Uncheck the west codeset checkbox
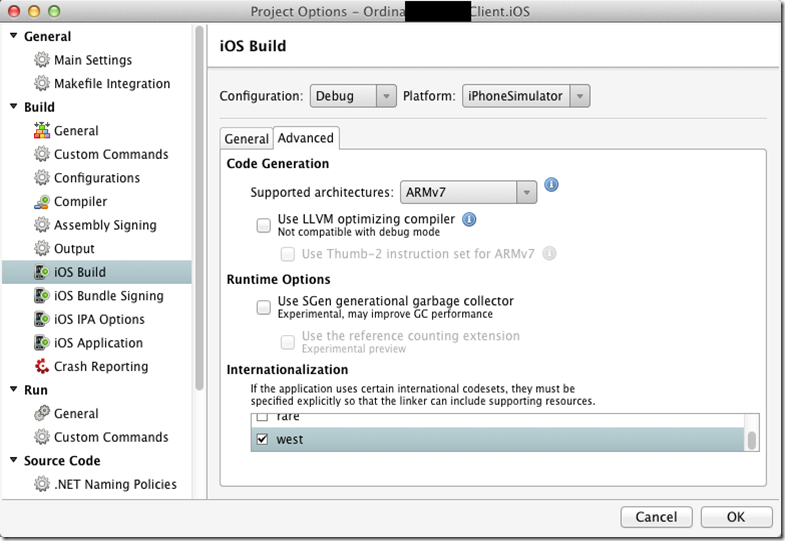The image size is (785, 541). pos(262,440)
